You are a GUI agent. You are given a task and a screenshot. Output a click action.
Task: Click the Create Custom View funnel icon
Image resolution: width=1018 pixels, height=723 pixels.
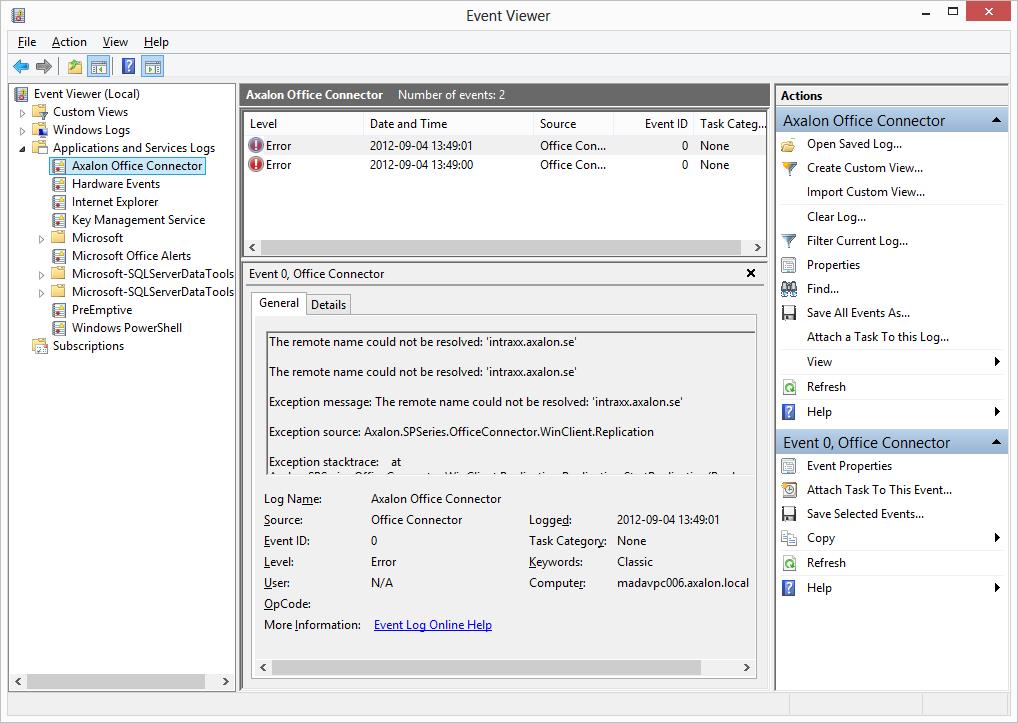(789, 169)
